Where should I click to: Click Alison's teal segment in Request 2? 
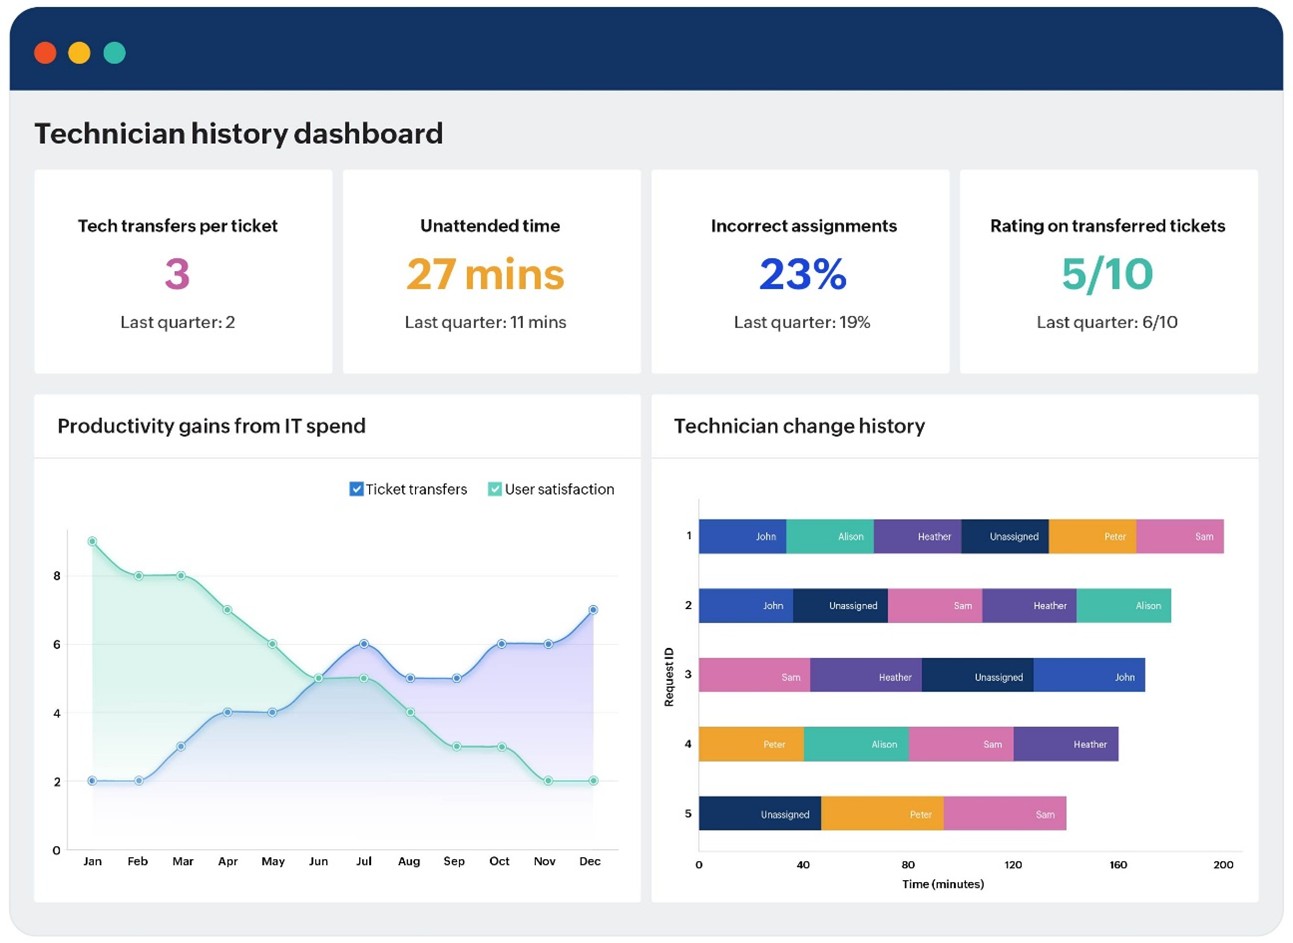tap(1123, 606)
